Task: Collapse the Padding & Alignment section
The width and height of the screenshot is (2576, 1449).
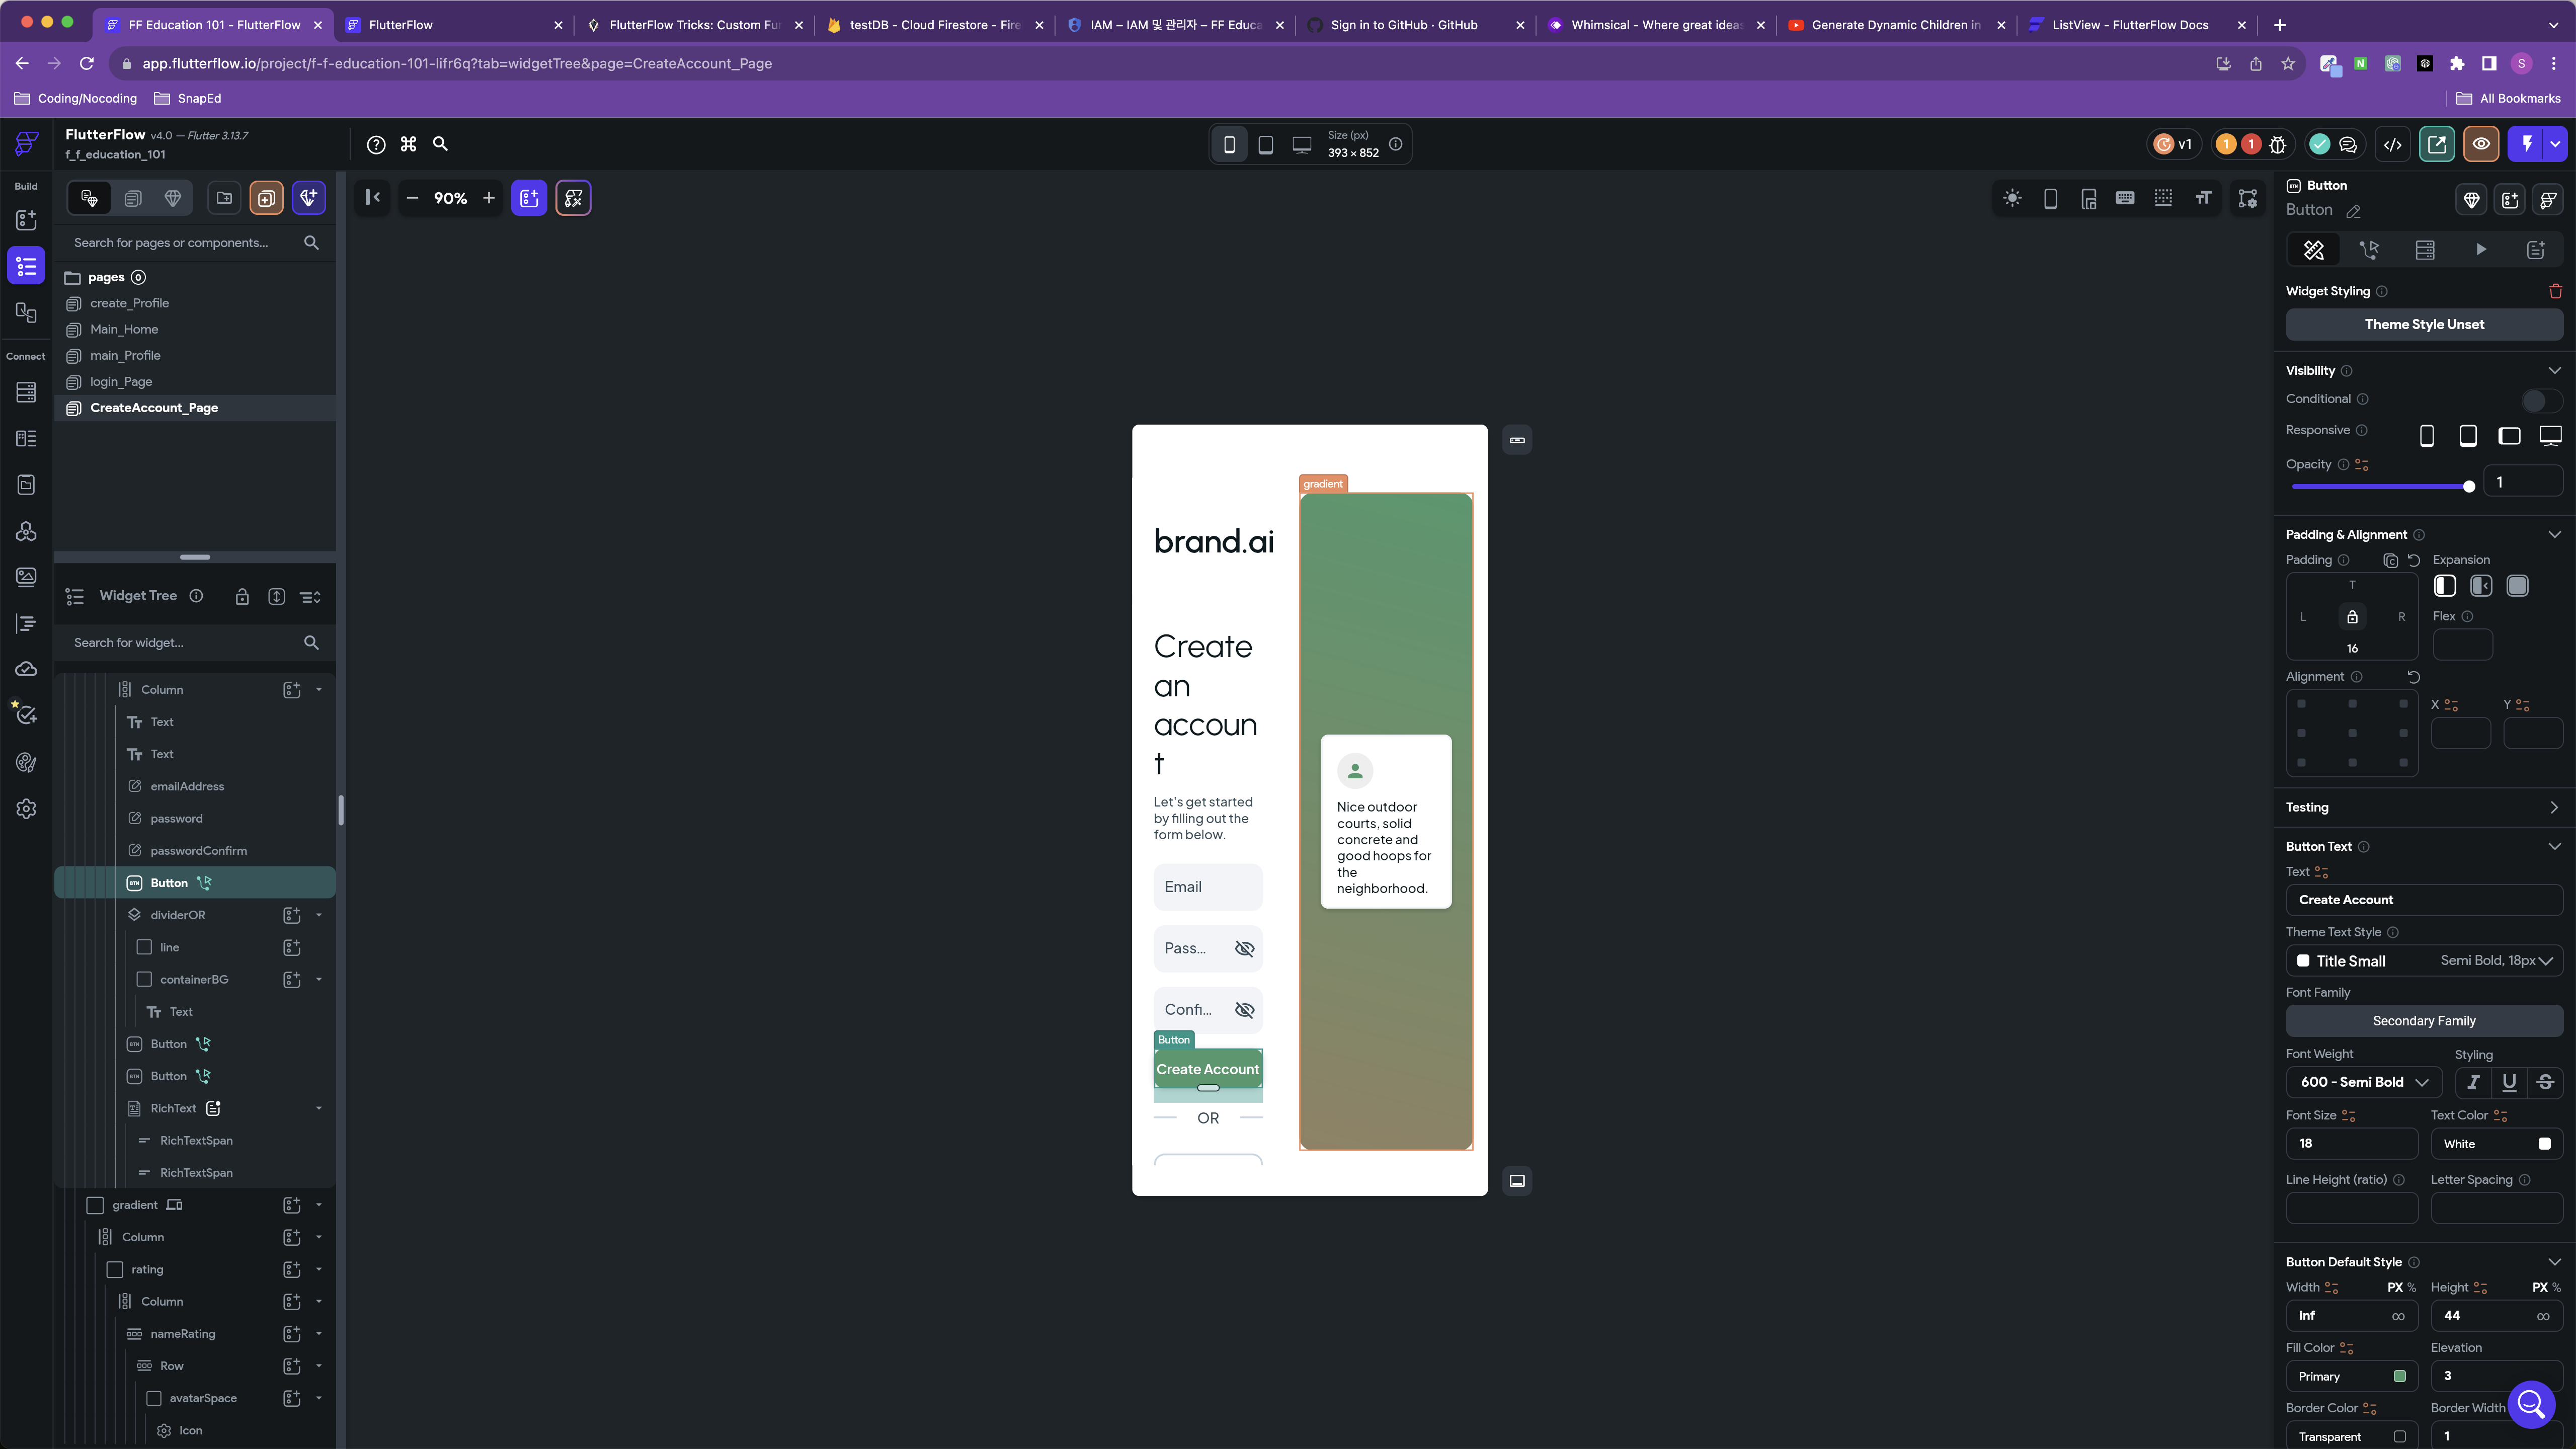Action: (2555, 534)
